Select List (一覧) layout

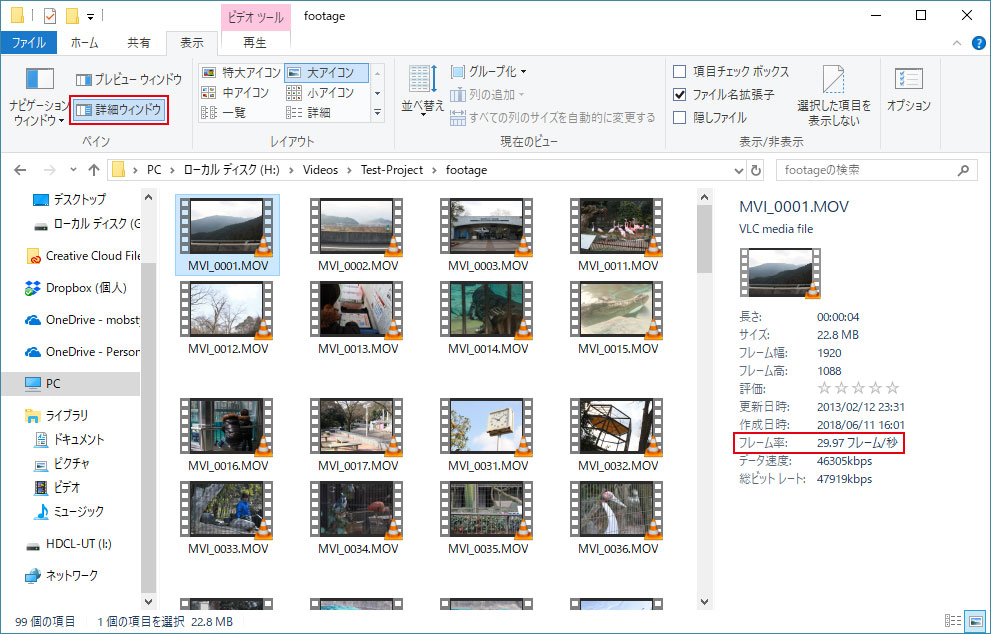[x=224, y=113]
